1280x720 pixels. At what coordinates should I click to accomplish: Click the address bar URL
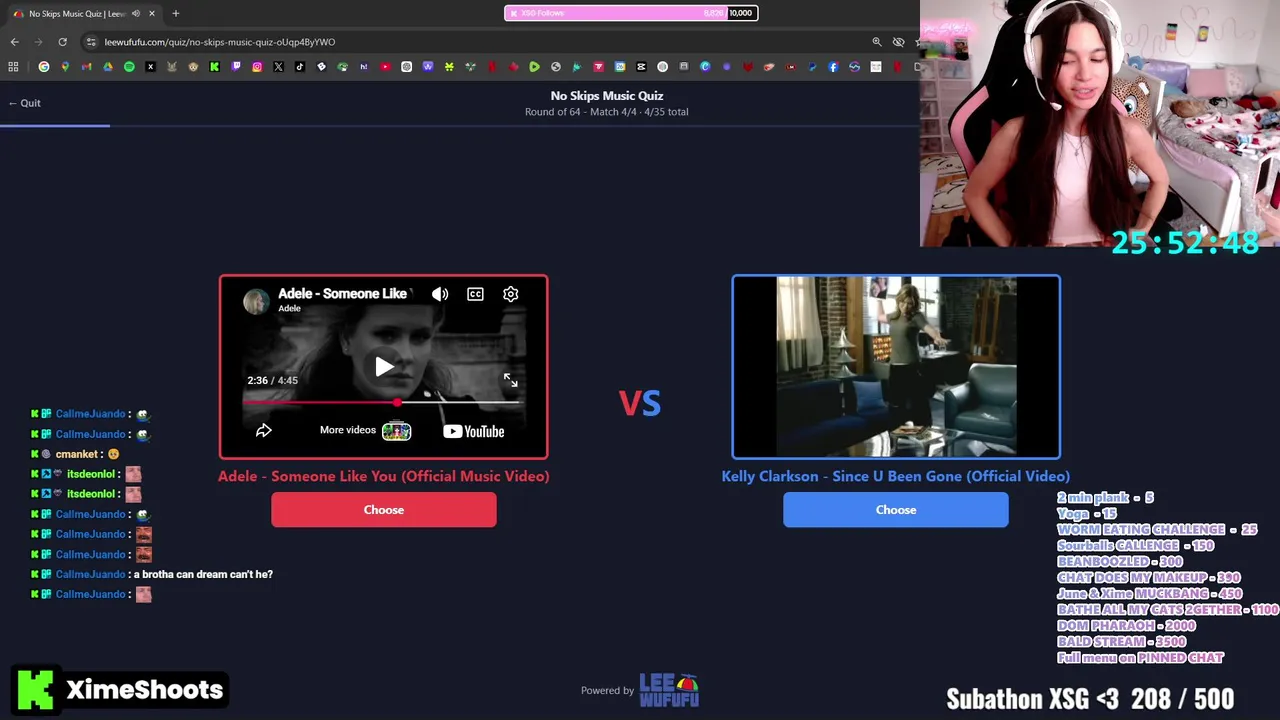220,42
